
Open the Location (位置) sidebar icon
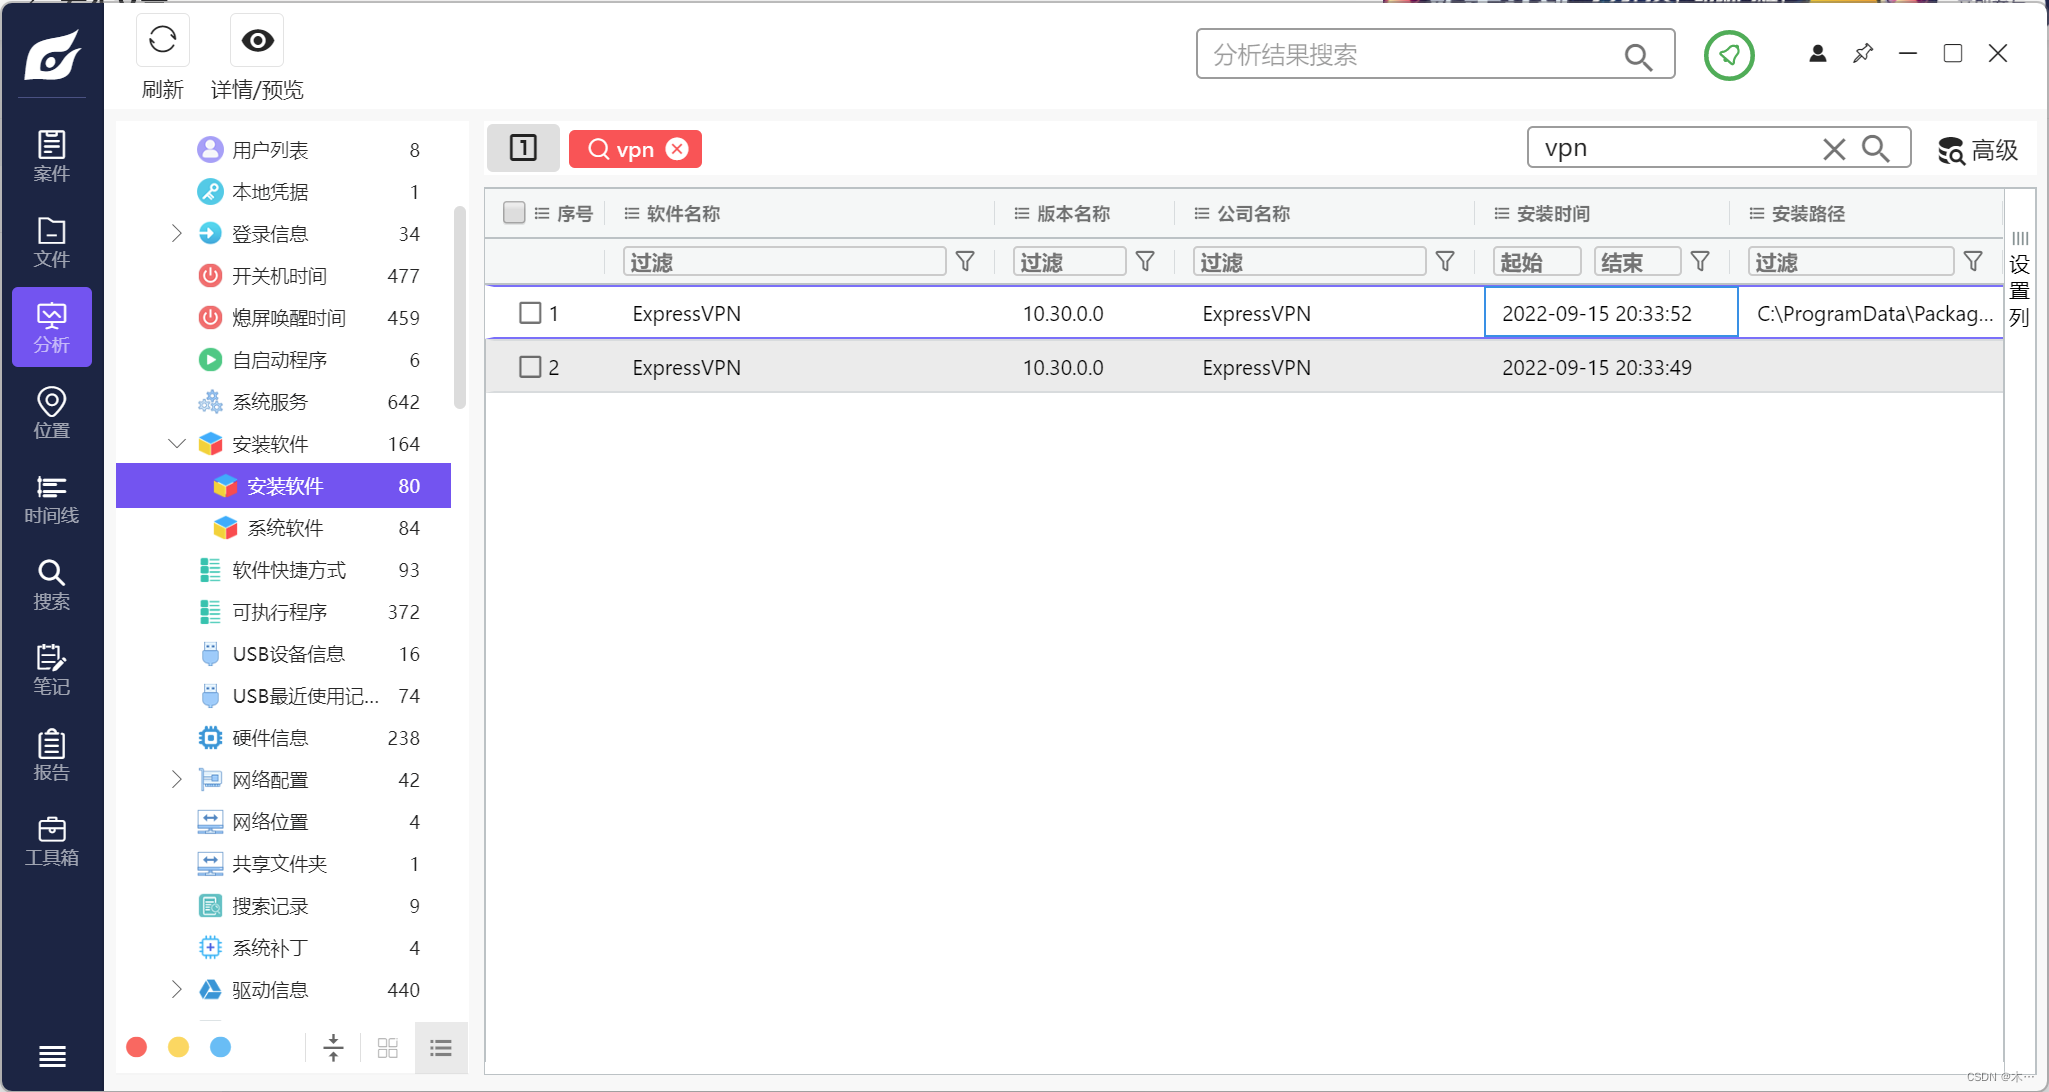(x=51, y=413)
